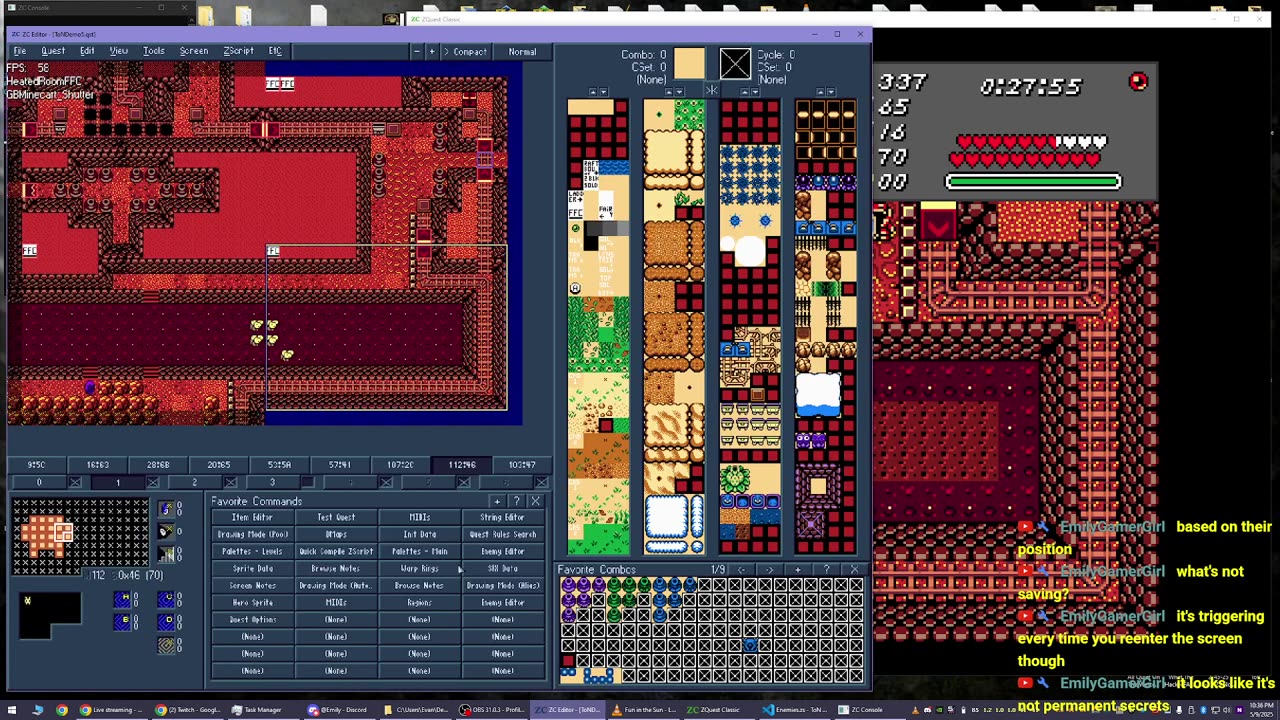1280x720 pixels.
Task: Toggle layer 6 visibility checkbox
Action: tap(541, 482)
